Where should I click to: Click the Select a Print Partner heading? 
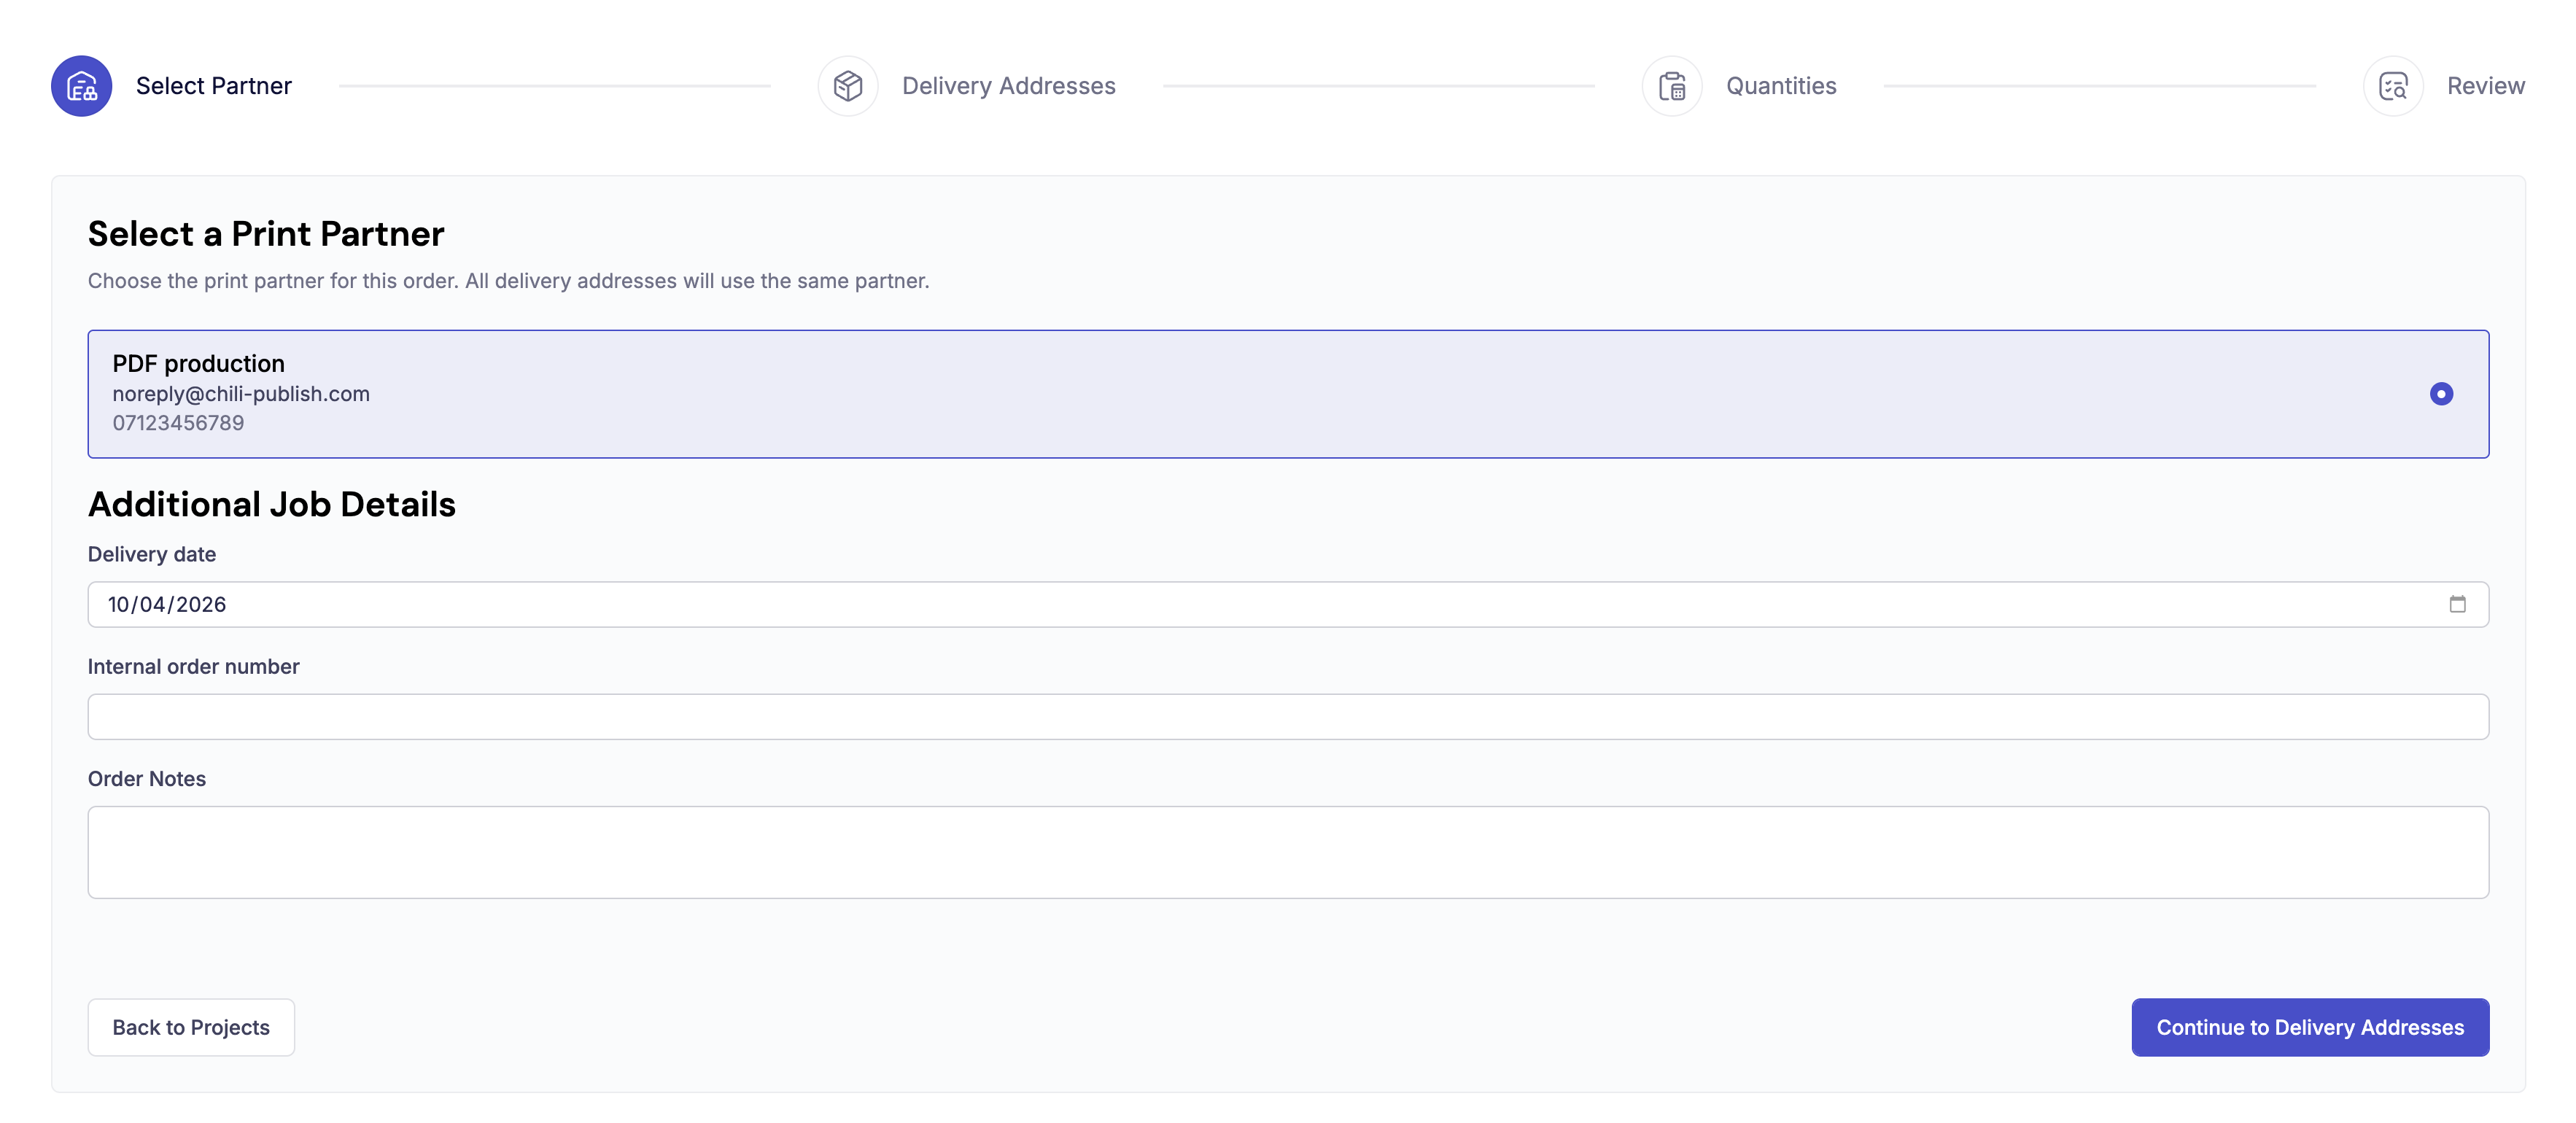click(x=266, y=233)
